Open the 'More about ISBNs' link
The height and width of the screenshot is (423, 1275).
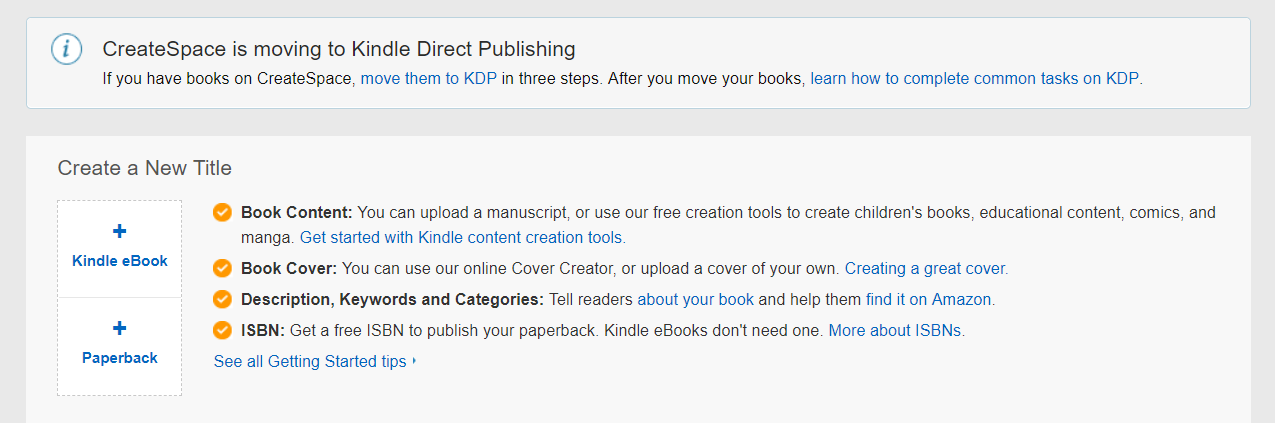pyautogui.click(x=895, y=330)
